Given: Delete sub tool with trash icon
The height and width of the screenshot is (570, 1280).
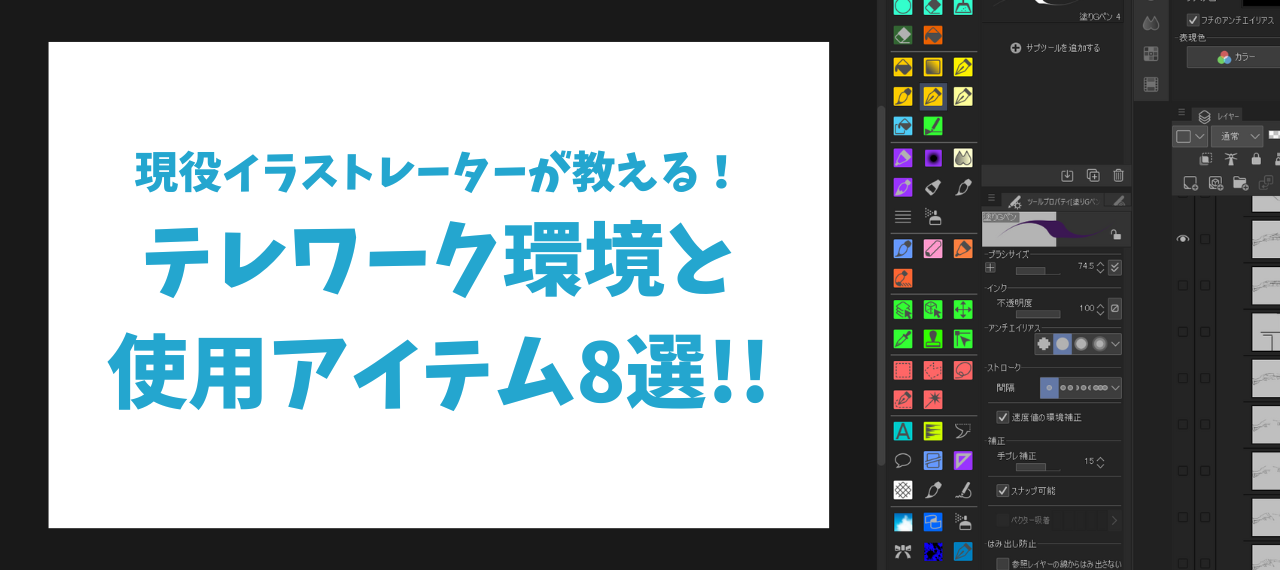Looking at the screenshot, I should tap(1118, 175).
